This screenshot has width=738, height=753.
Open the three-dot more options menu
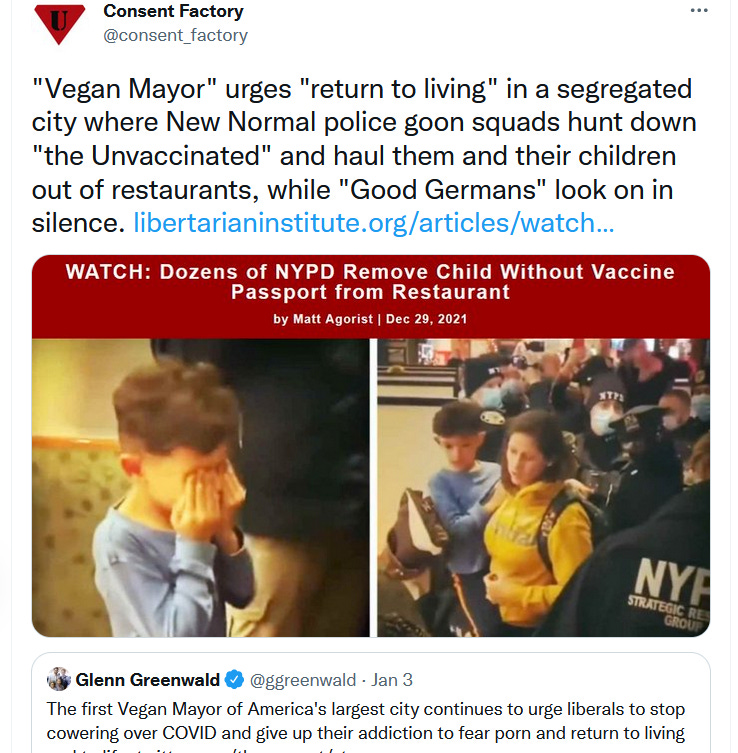(699, 11)
